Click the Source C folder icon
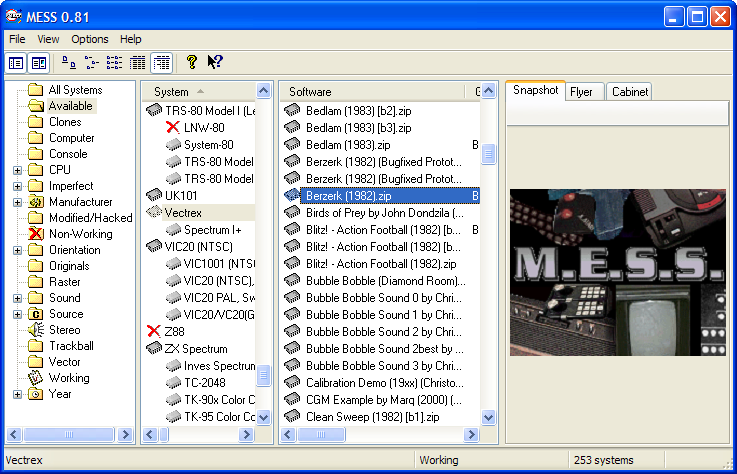Image resolution: width=737 pixels, height=474 pixels. click(x=36, y=314)
